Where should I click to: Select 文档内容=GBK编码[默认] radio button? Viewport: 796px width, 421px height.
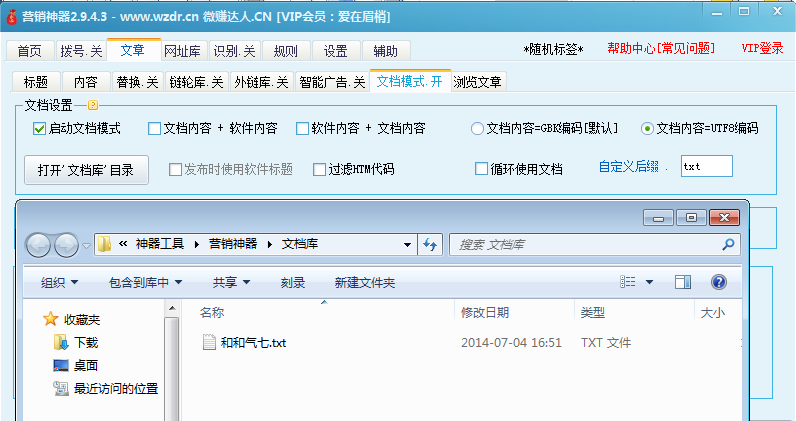pos(477,128)
